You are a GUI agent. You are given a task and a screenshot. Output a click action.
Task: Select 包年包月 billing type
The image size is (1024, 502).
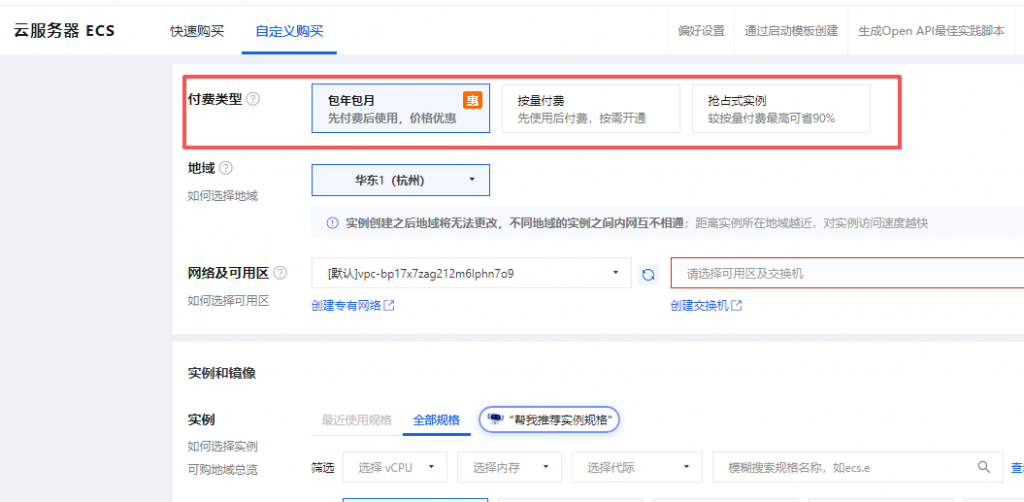(x=400, y=108)
